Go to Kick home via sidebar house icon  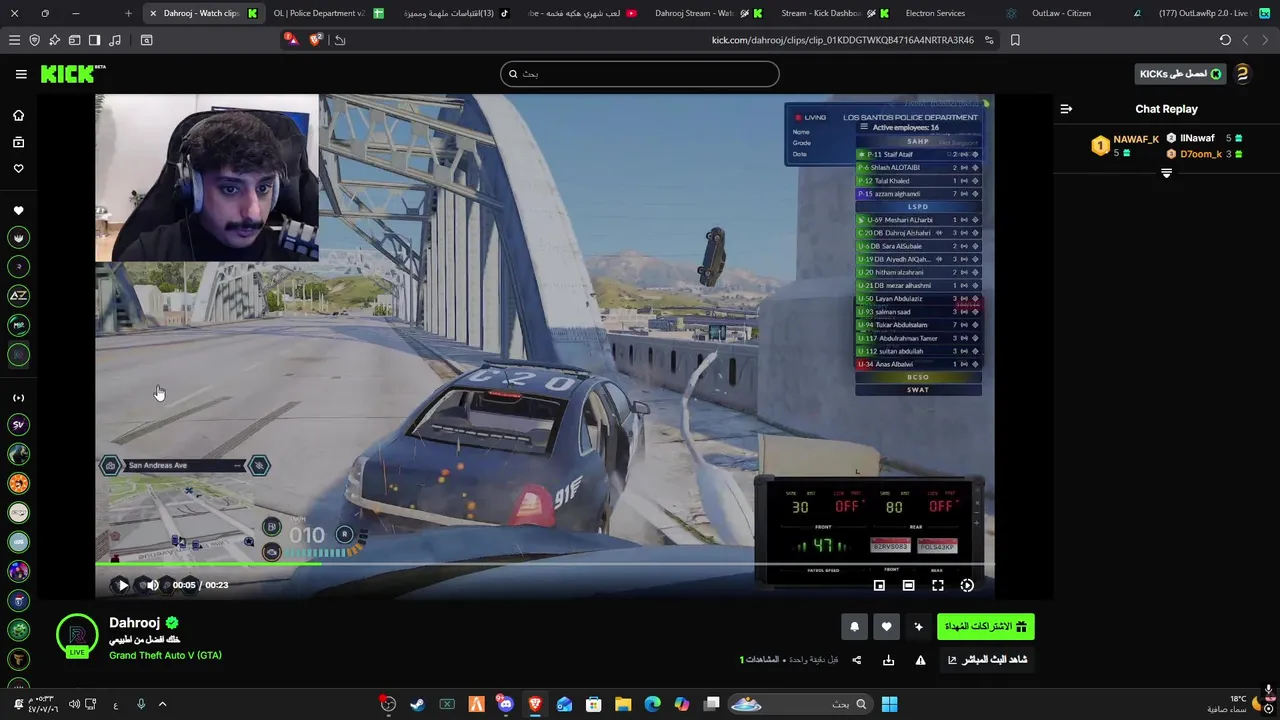click(18, 115)
